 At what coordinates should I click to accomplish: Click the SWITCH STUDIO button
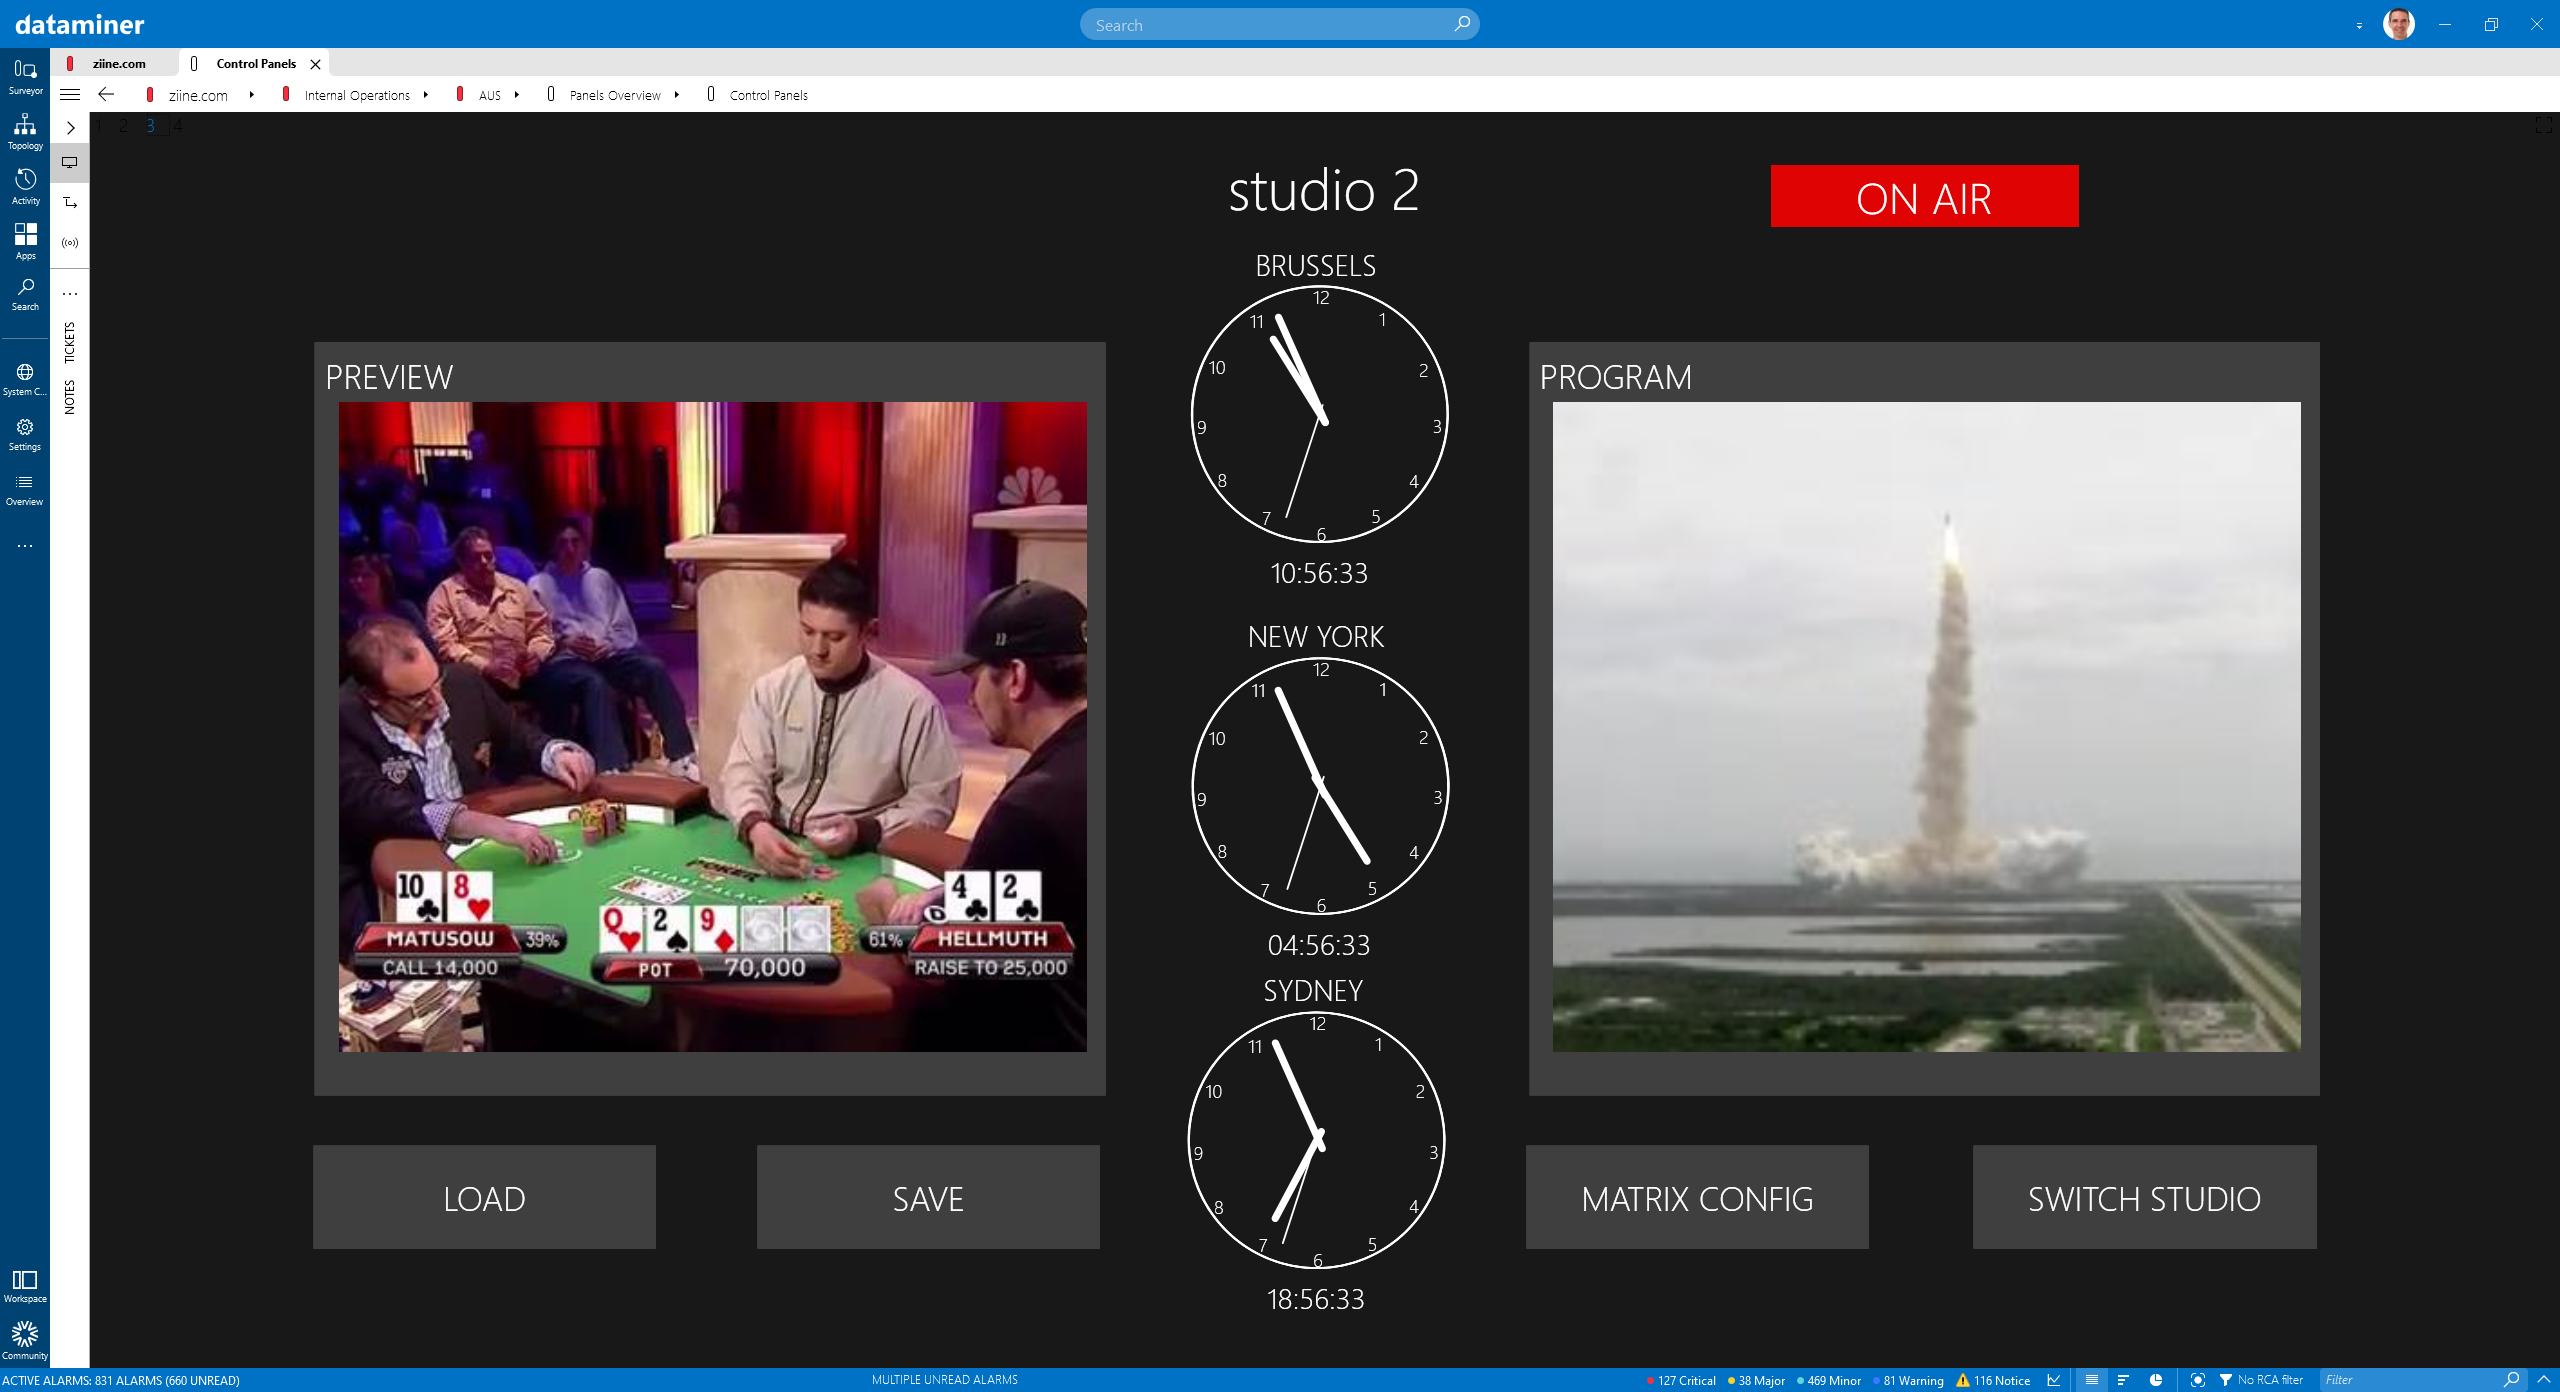(2144, 1197)
